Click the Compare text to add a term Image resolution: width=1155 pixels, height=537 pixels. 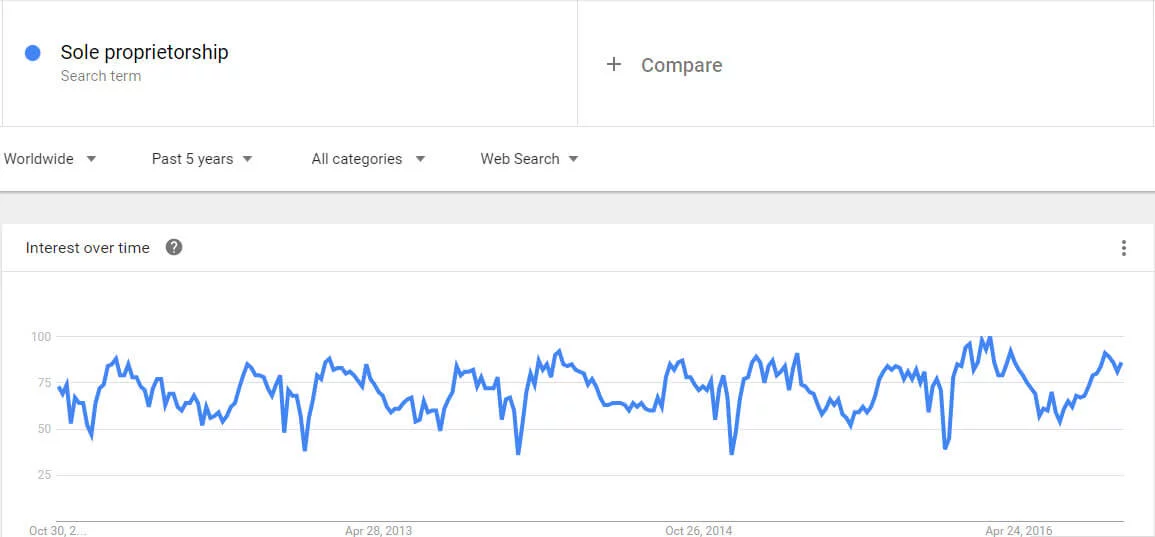(681, 65)
